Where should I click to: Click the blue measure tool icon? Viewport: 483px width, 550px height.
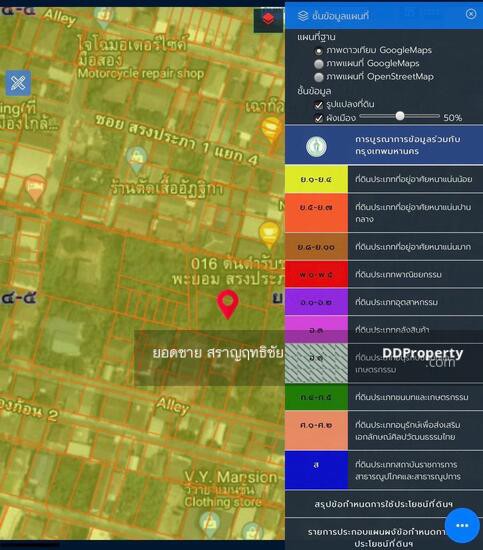18,83
